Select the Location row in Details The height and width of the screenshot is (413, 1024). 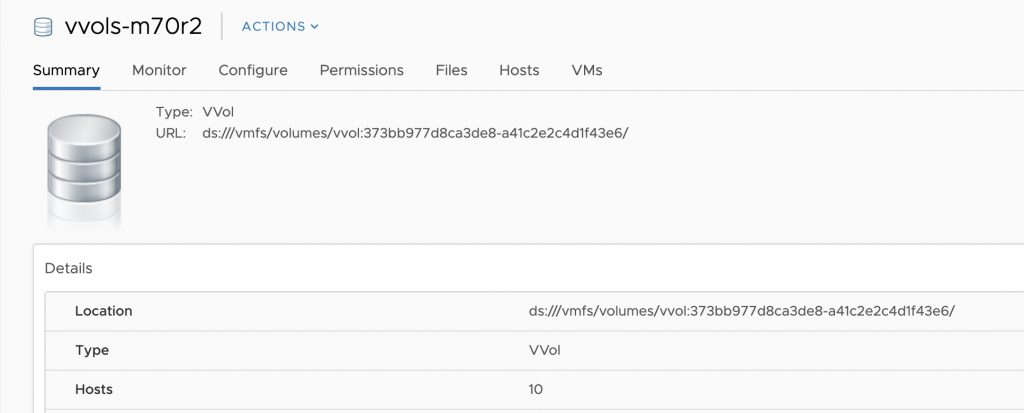tap(534, 311)
